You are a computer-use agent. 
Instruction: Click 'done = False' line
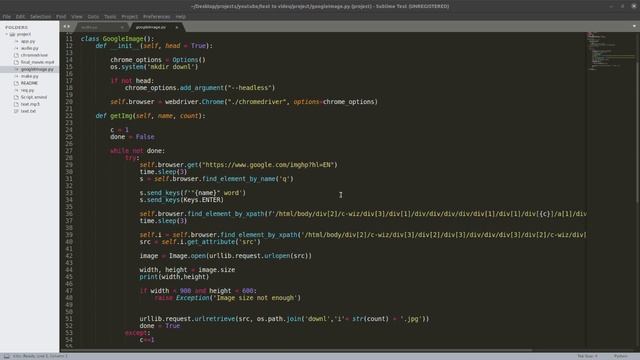(x=132, y=137)
